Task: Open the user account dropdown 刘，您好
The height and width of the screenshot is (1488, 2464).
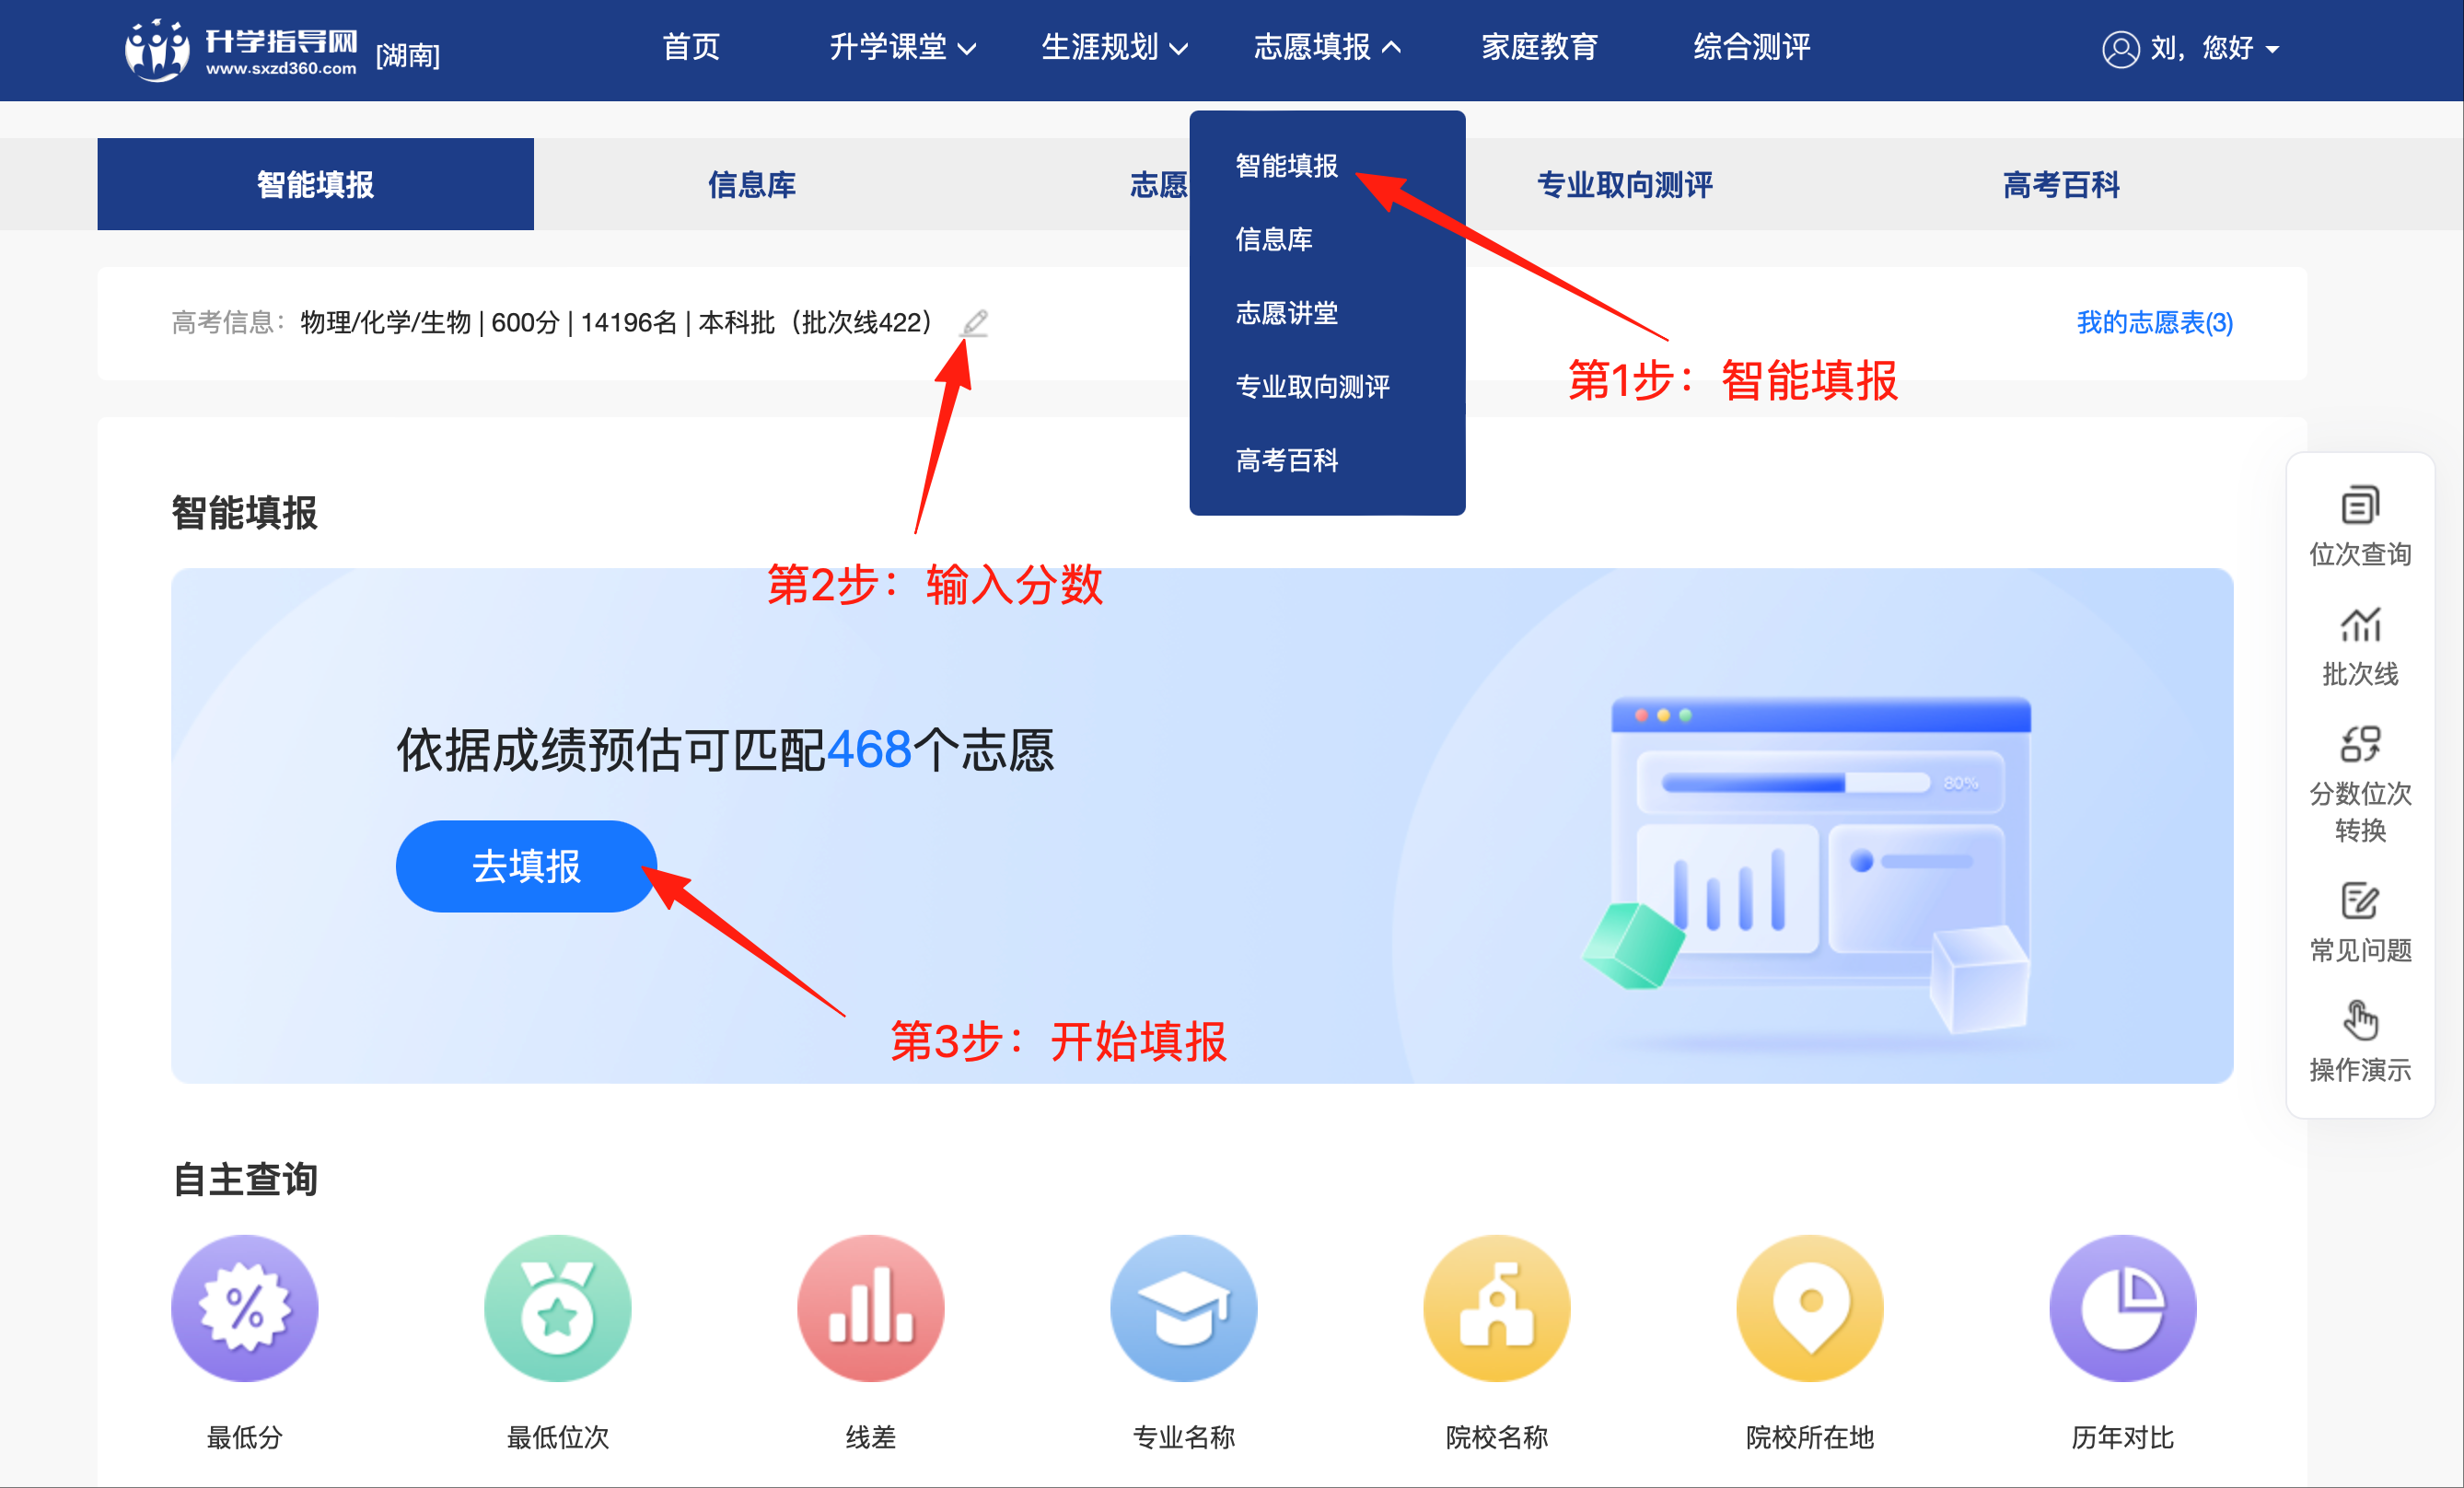Action: click(x=2191, y=48)
